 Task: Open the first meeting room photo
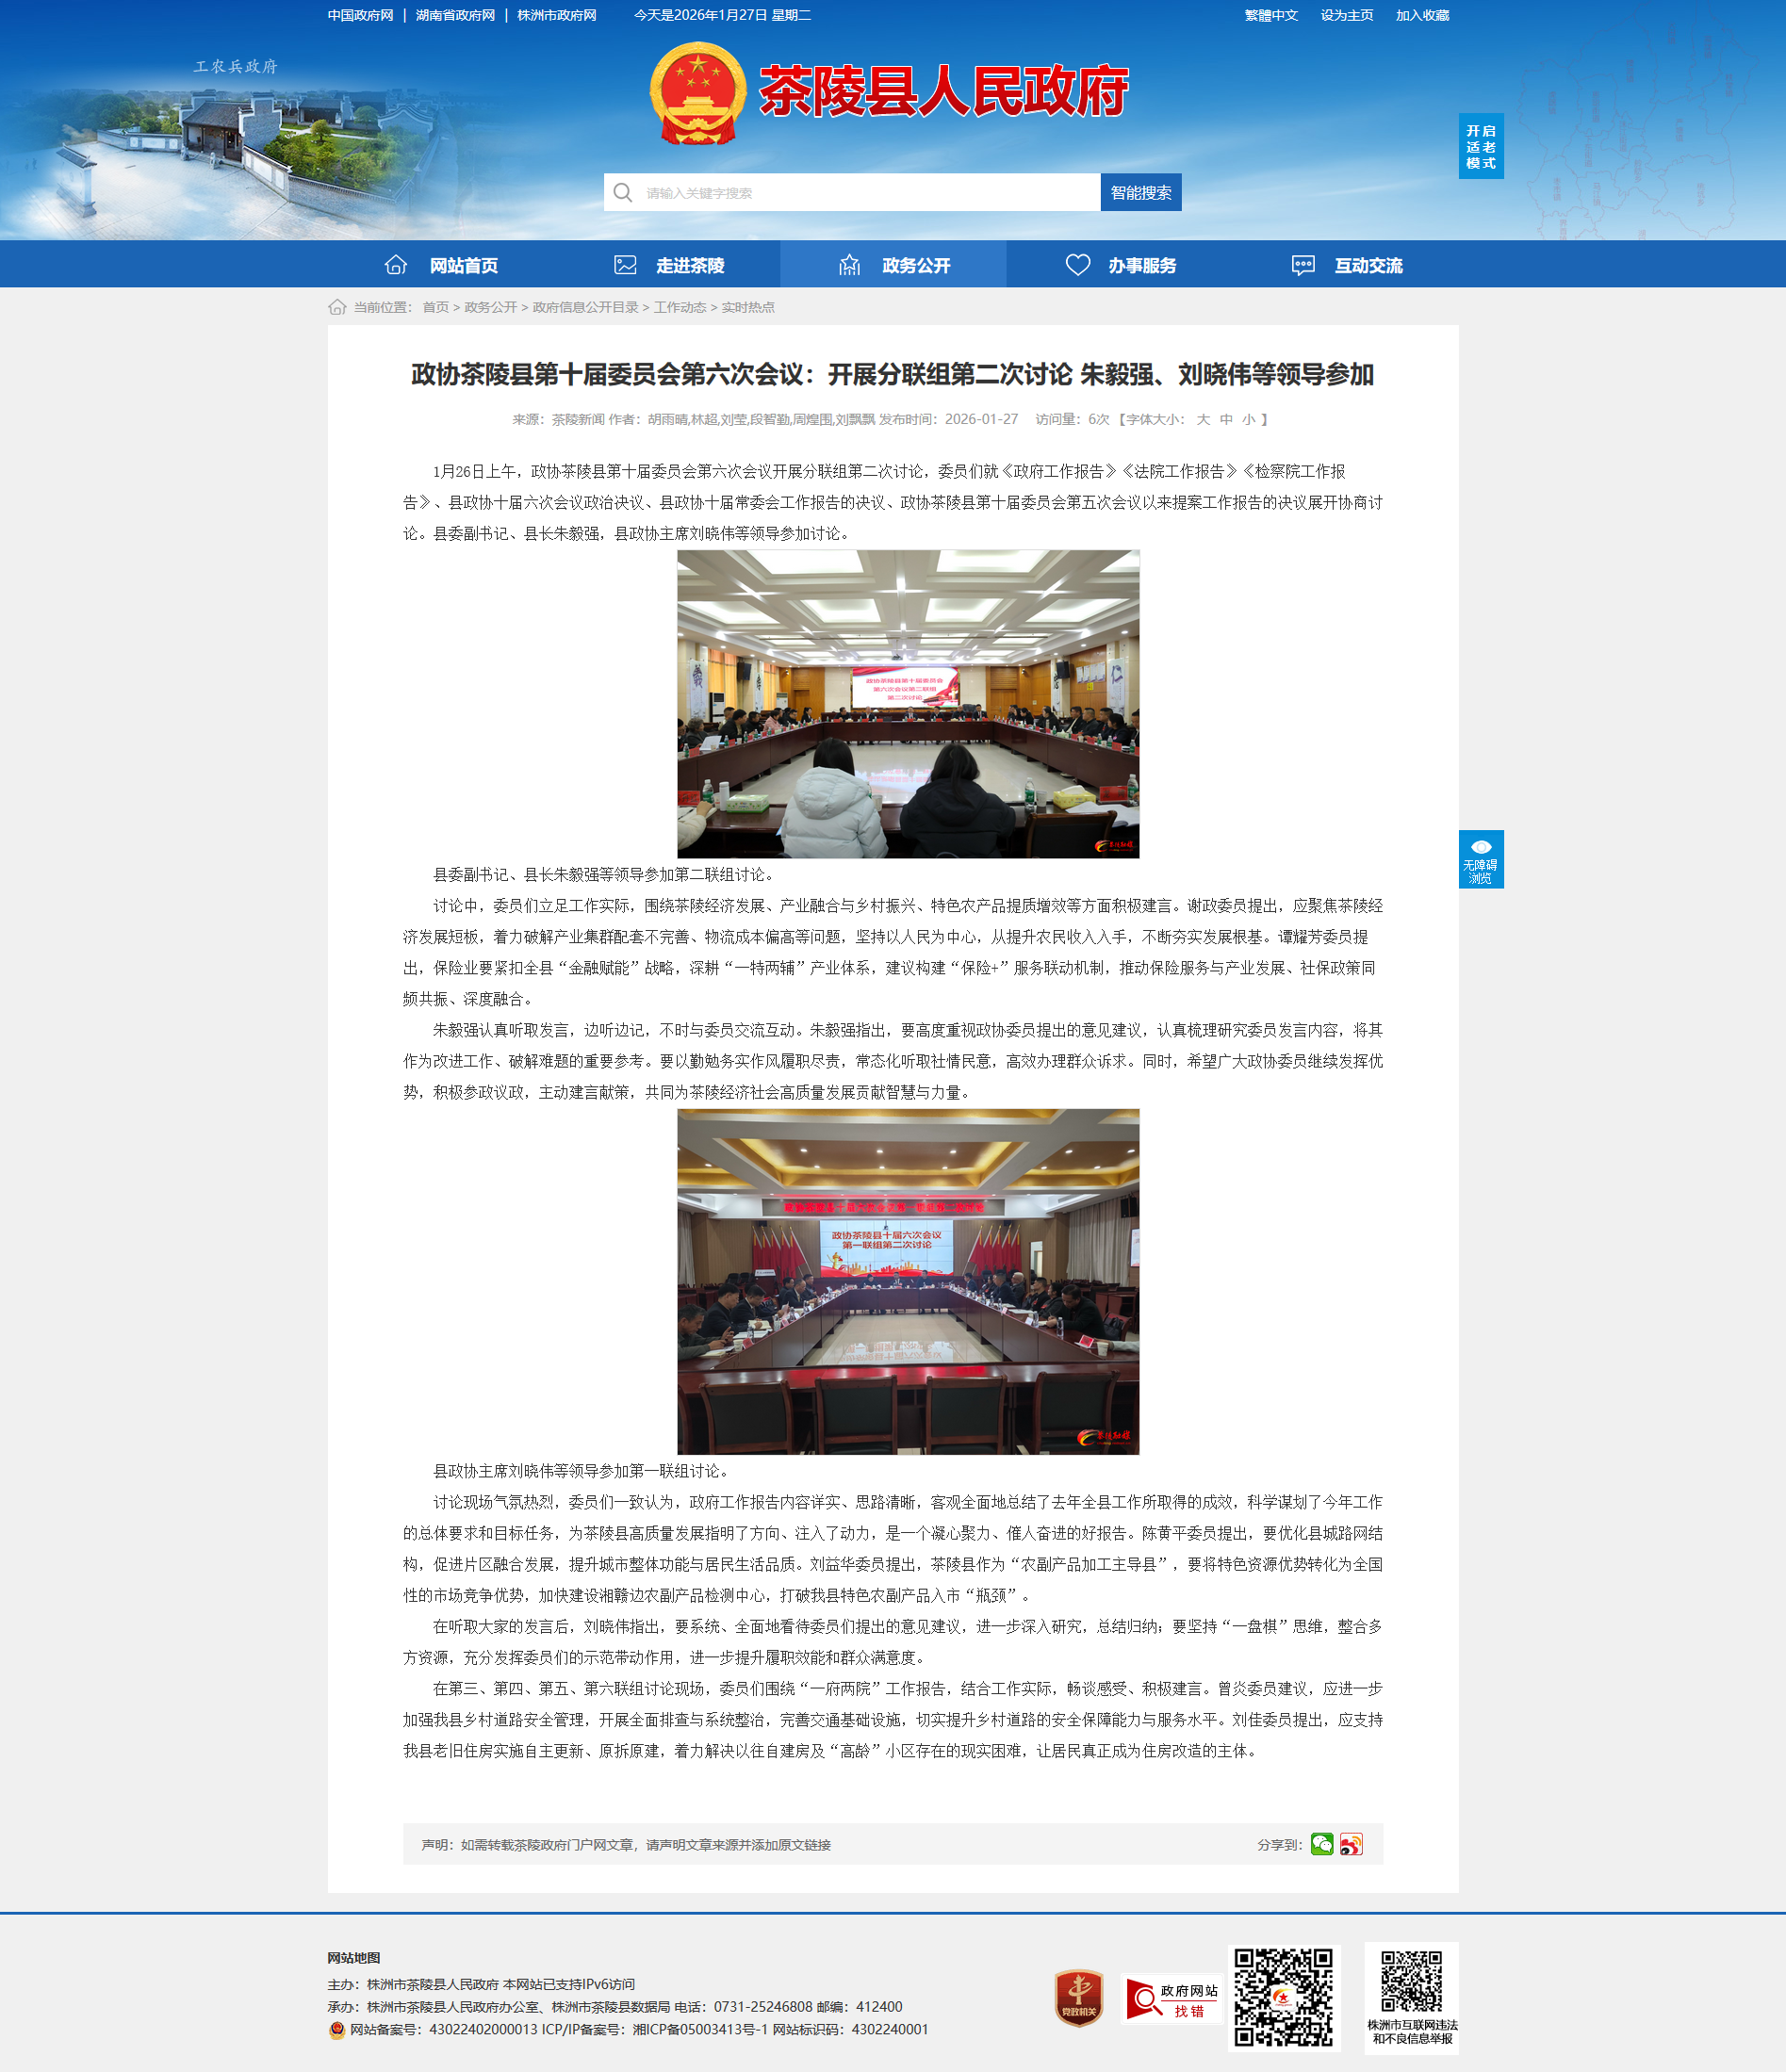click(907, 703)
